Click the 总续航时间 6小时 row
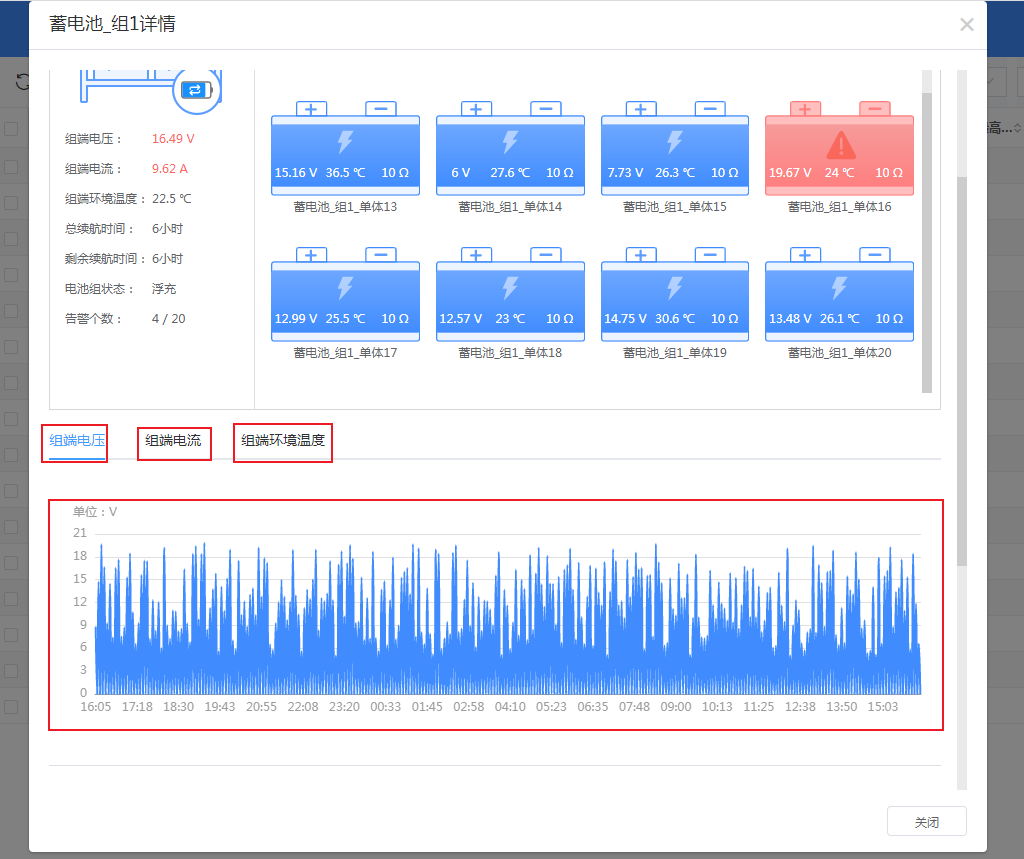Screen dimensions: 1024x859 (x=124, y=229)
